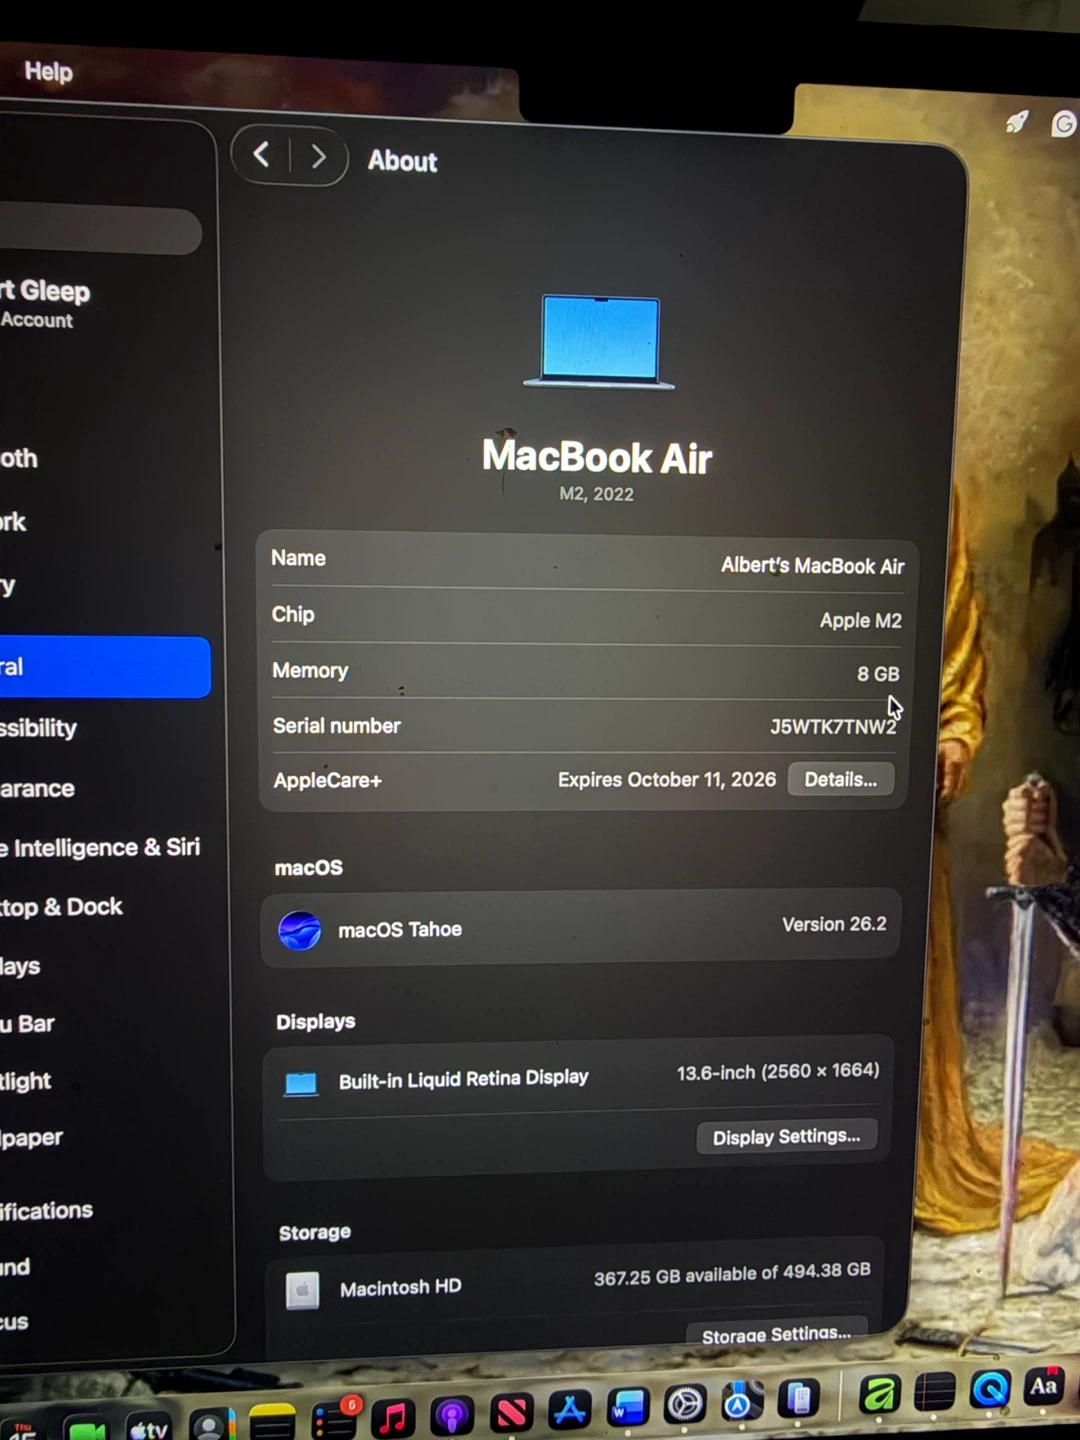The width and height of the screenshot is (1080, 1440).
Task: Click the rocket icon in menu bar
Action: [x=1016, y=122]
